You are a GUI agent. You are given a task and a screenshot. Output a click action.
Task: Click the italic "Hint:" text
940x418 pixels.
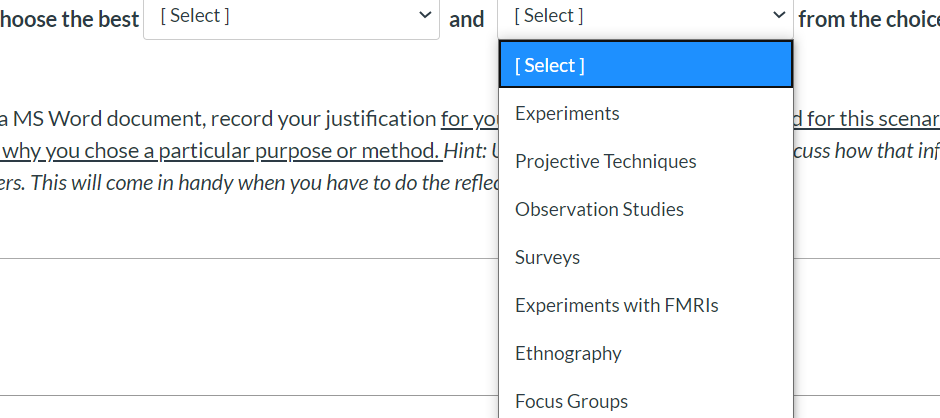[x=465, y=151]
